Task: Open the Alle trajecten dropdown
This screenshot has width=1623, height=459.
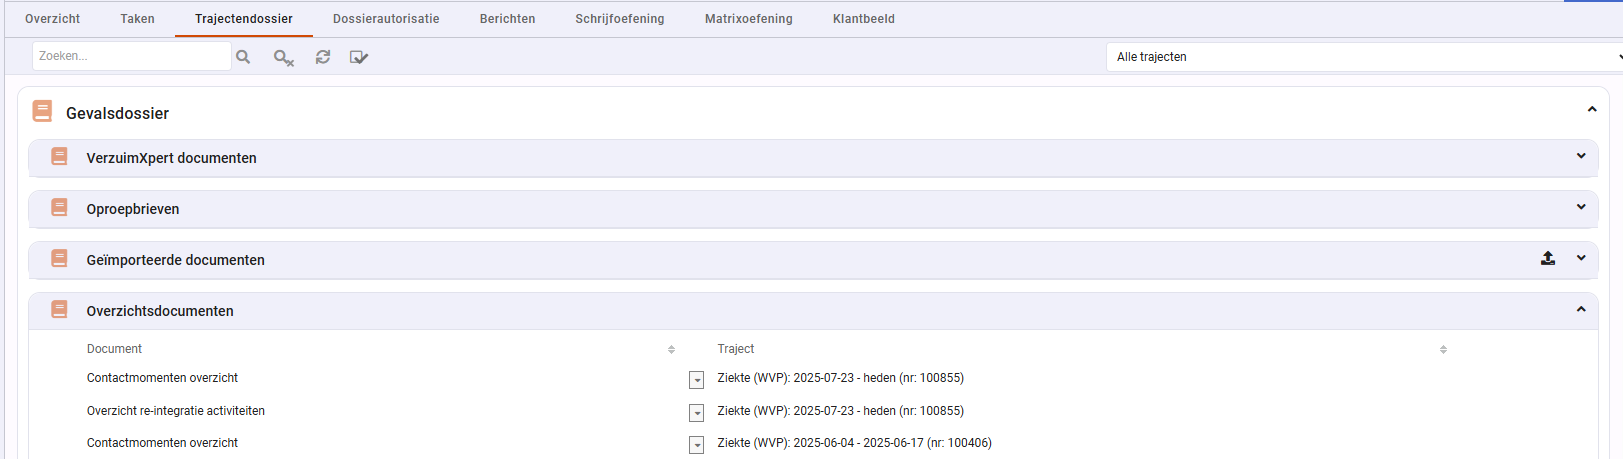Action: [1364, 57]
